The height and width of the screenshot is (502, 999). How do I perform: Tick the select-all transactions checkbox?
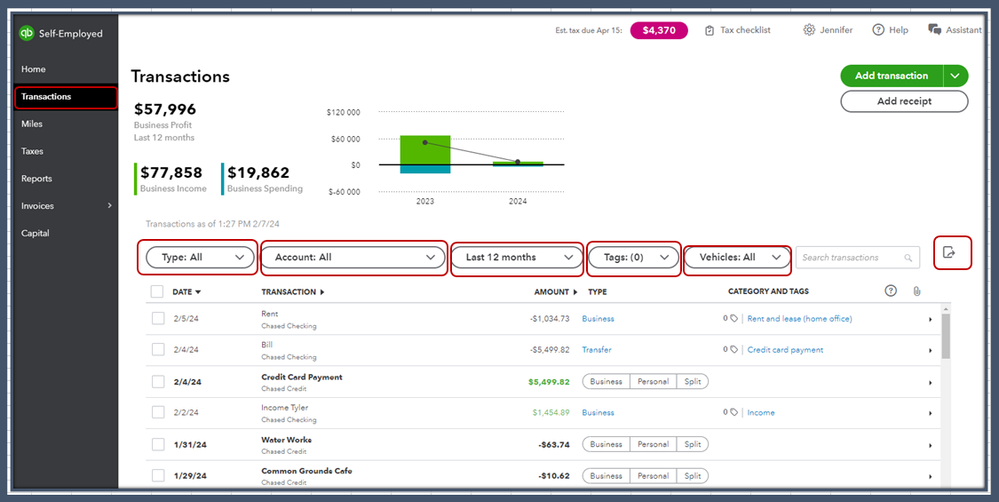[x=157, y=292]
